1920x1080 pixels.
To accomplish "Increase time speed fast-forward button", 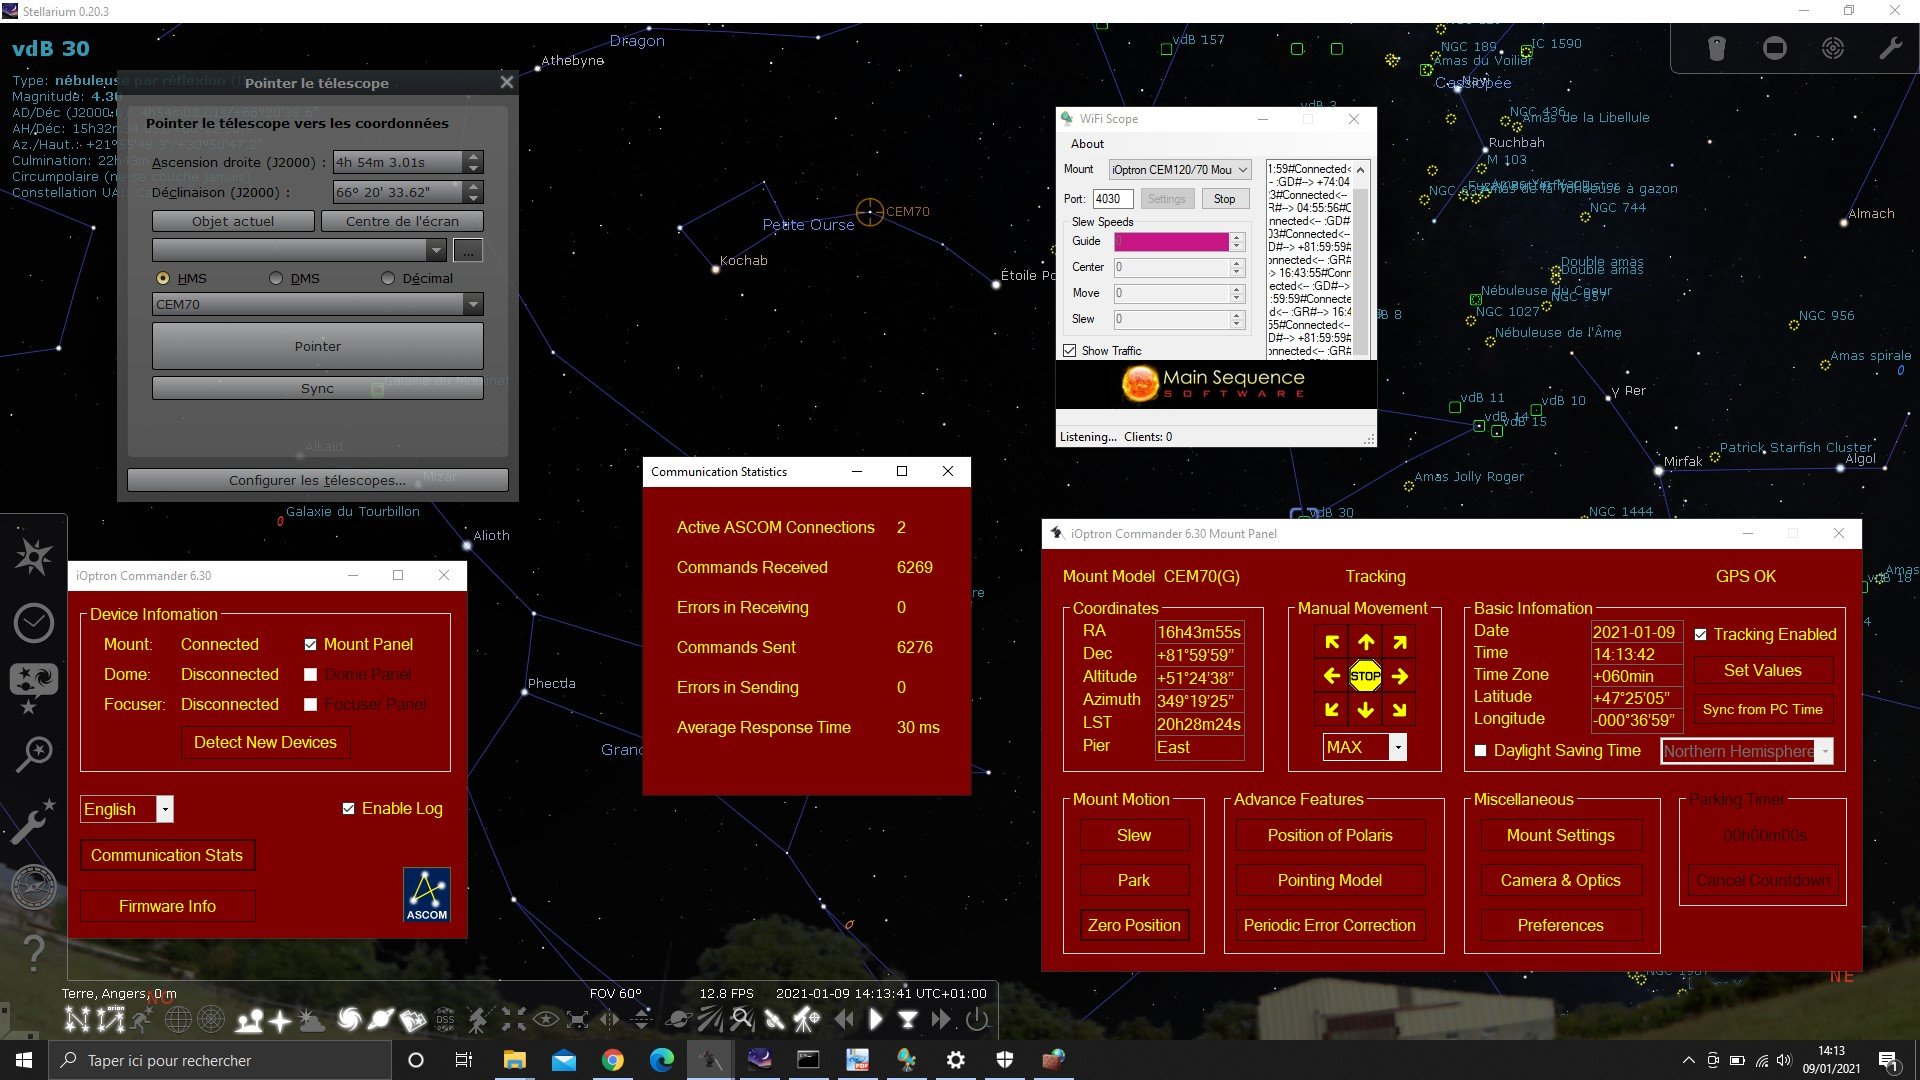I will pos(941,1019).
